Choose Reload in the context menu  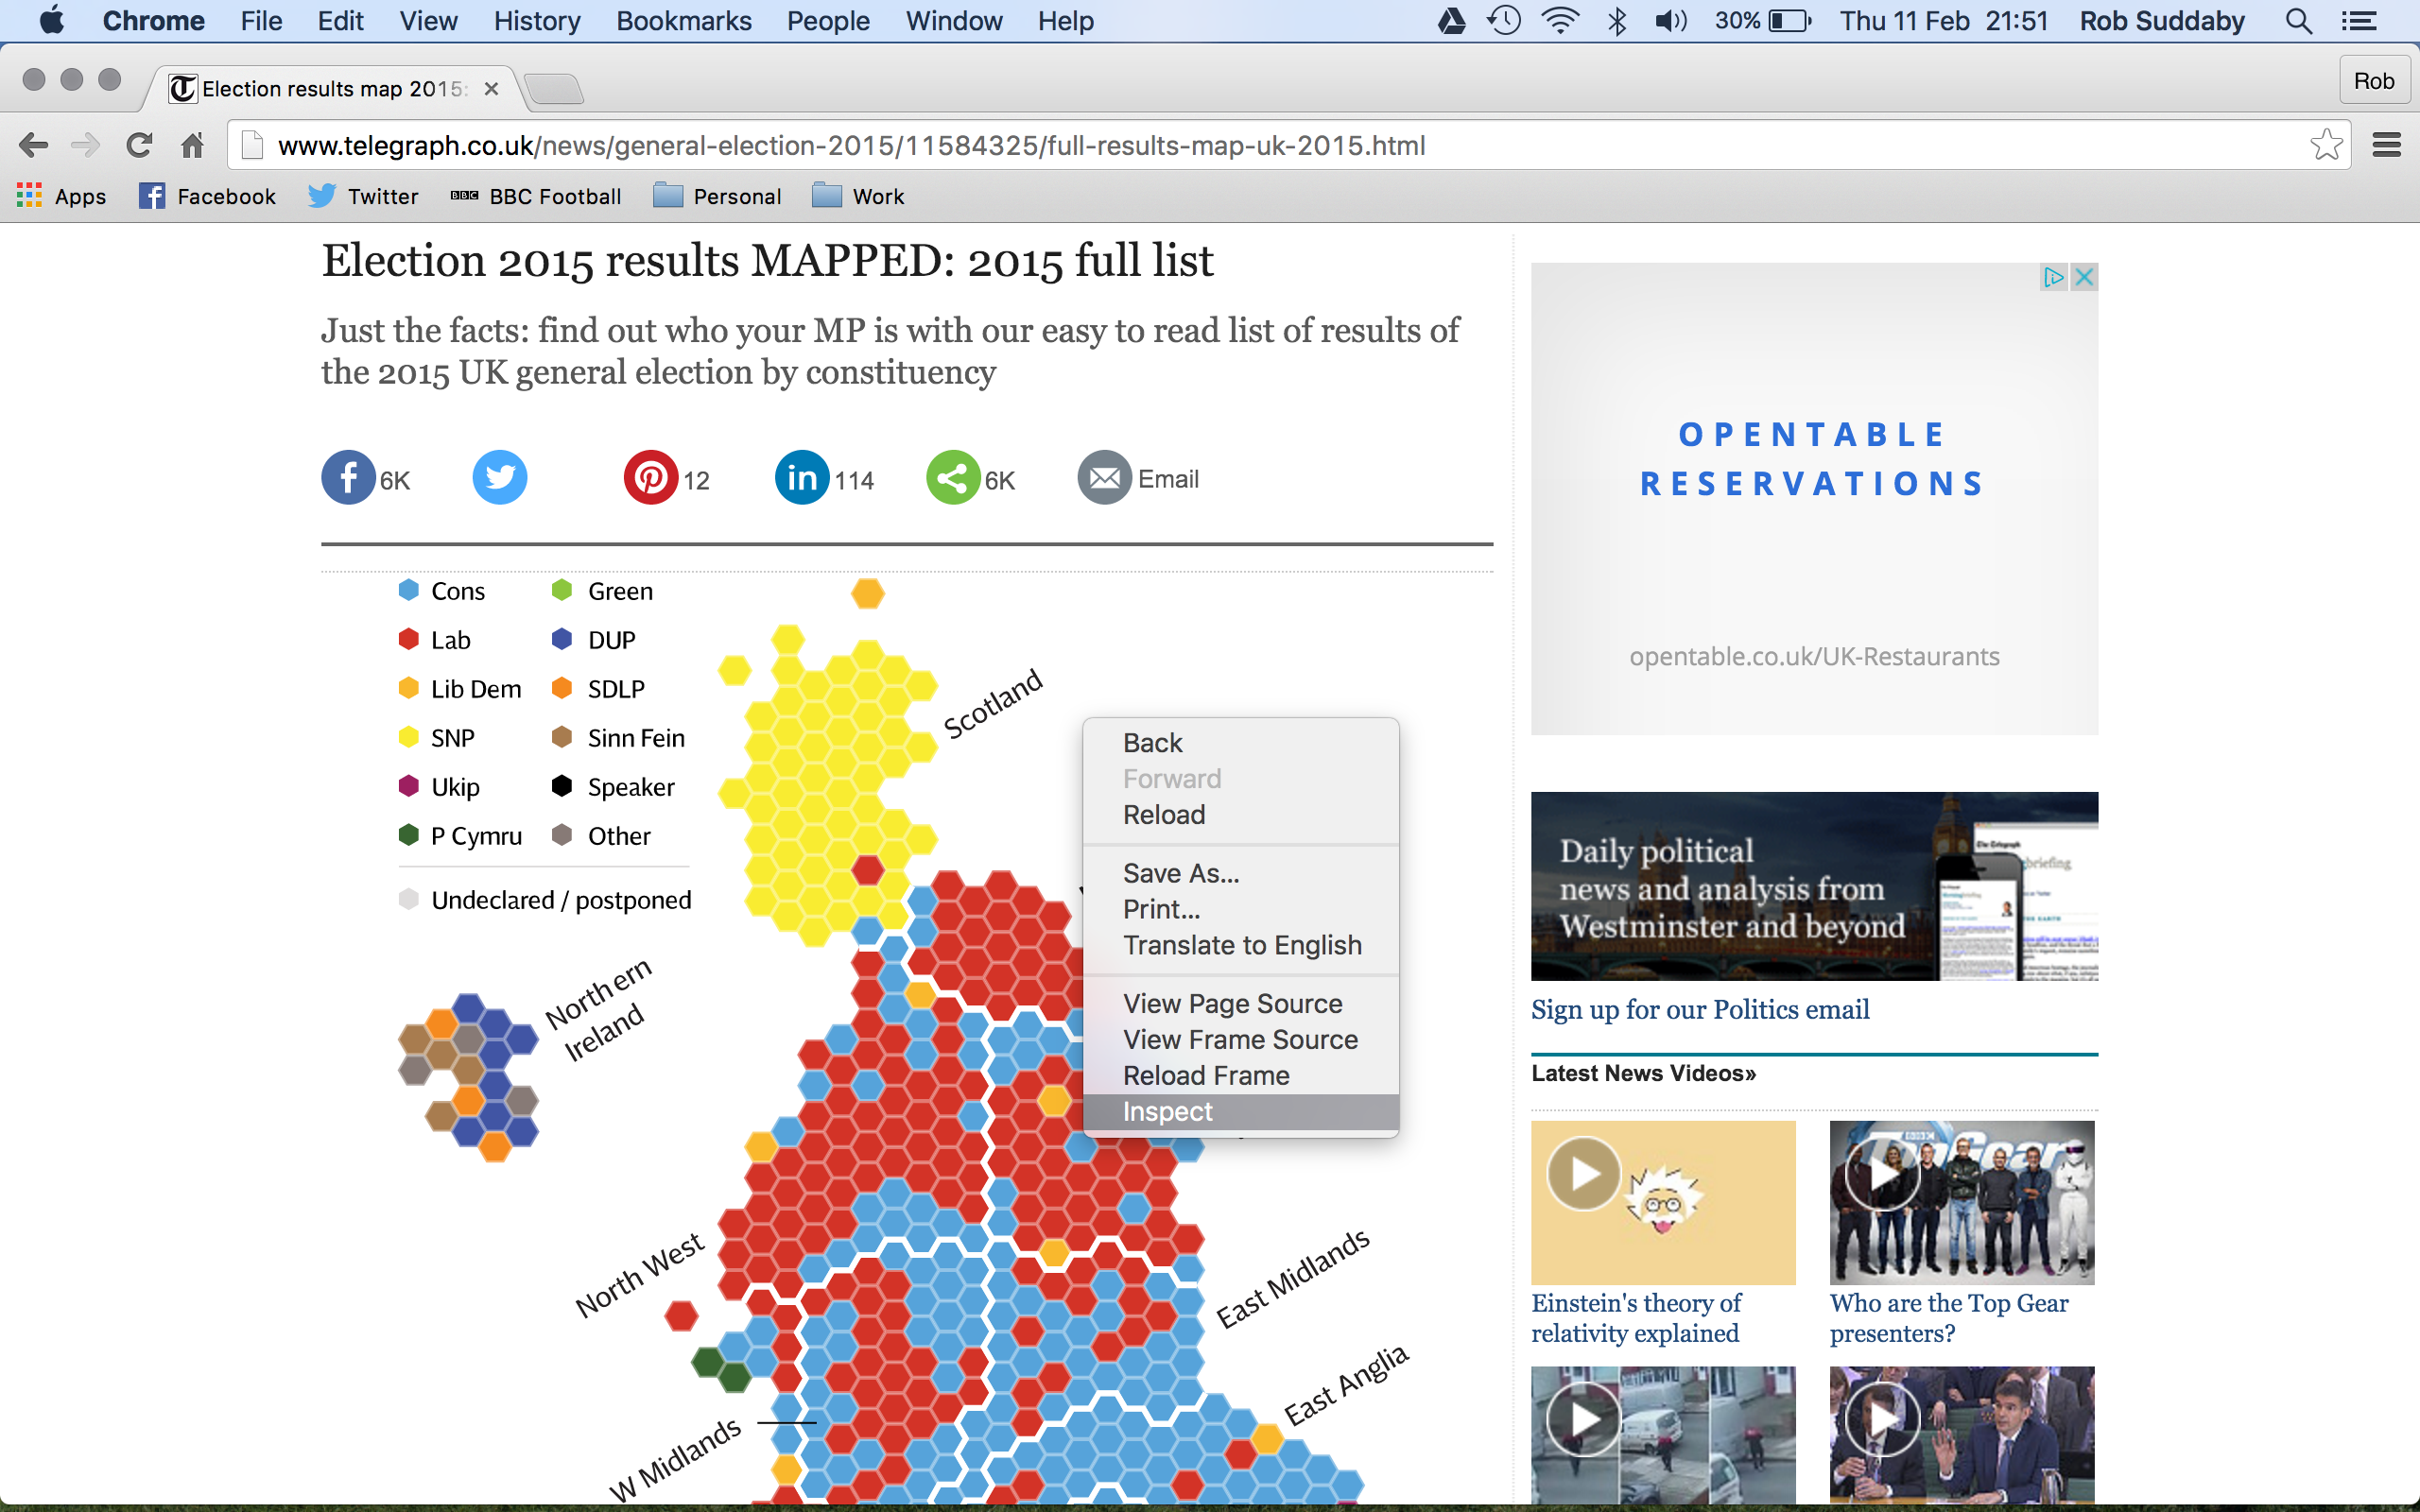(x=1240, y=815)
